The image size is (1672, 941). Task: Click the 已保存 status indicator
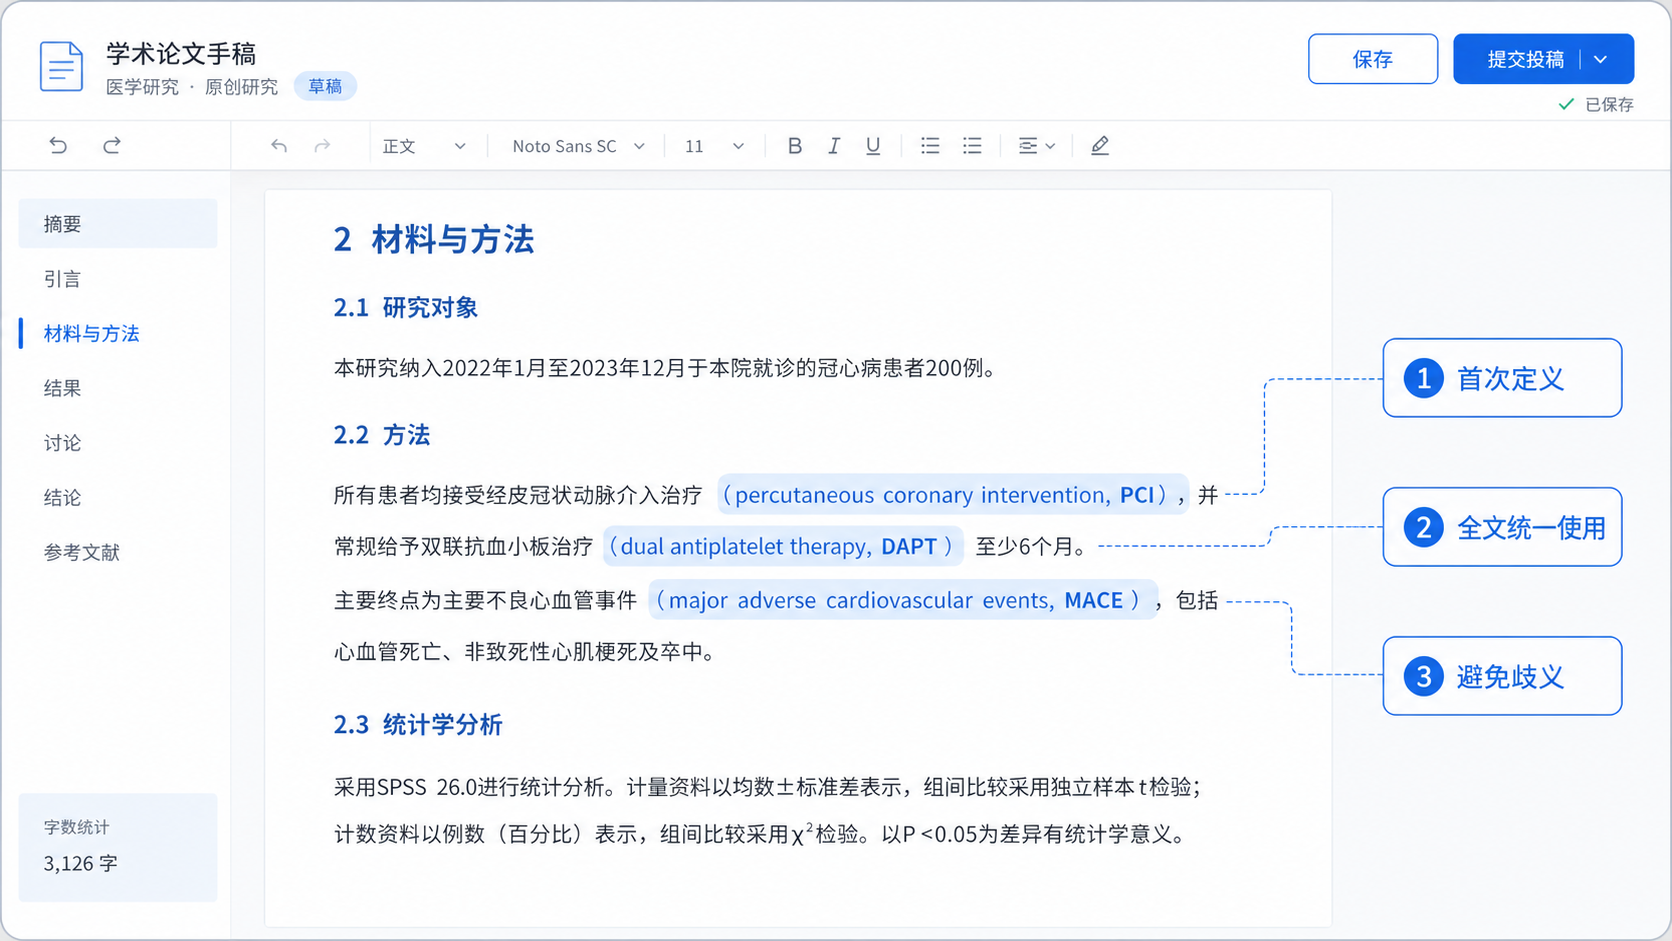point(1596,104)
